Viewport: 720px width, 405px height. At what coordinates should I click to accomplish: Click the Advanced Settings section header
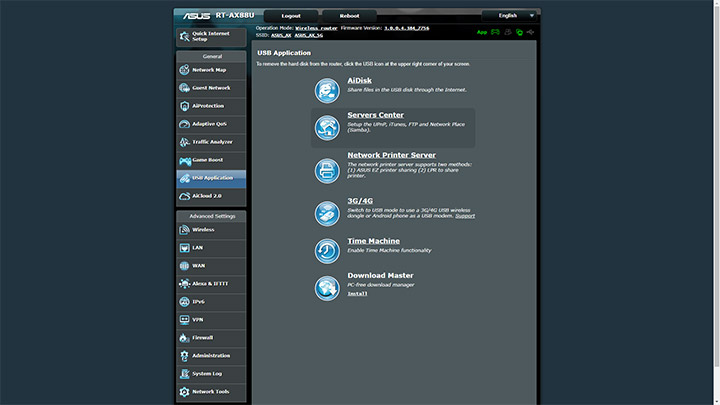coord(212,216)
